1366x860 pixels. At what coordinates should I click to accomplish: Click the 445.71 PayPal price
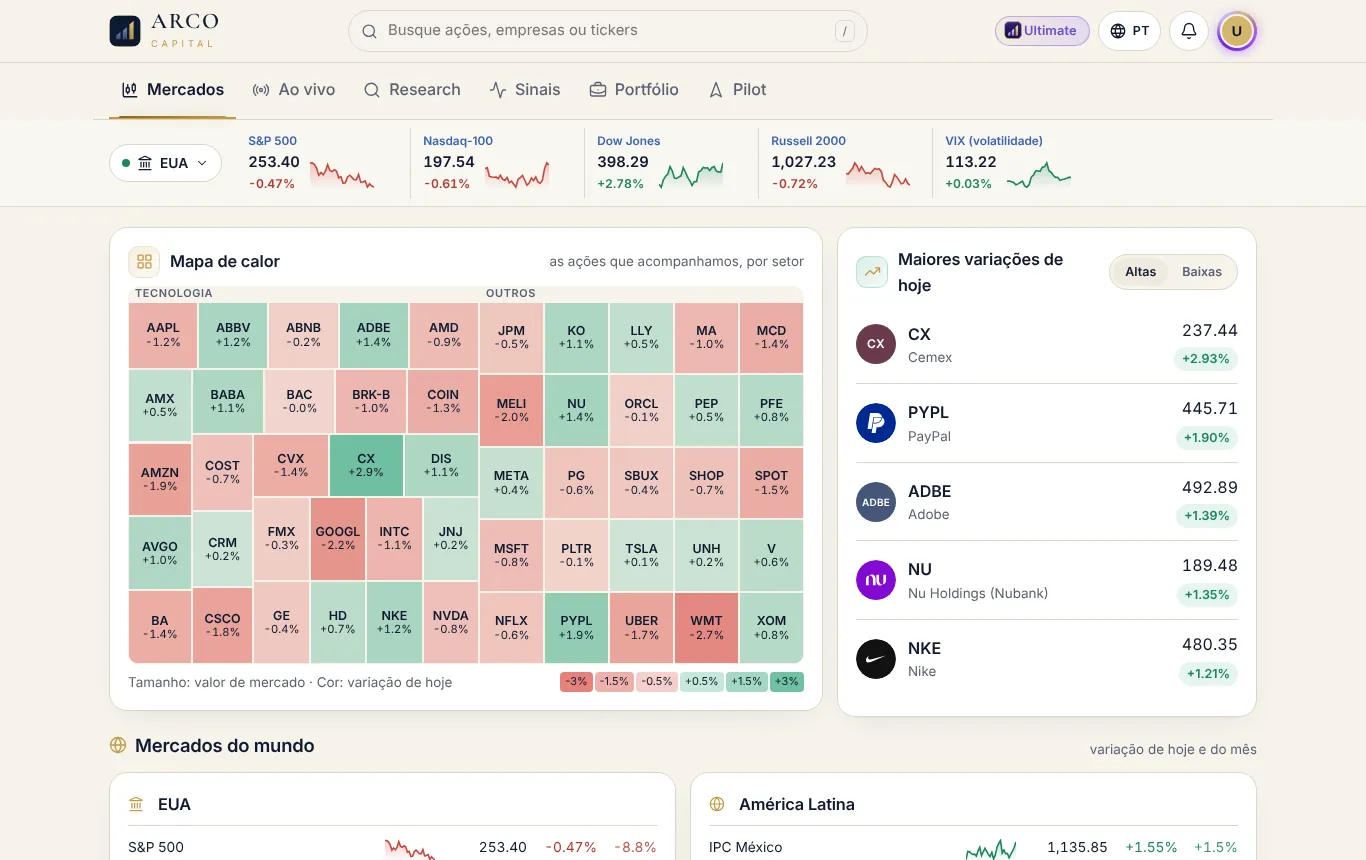point(1209,408)
